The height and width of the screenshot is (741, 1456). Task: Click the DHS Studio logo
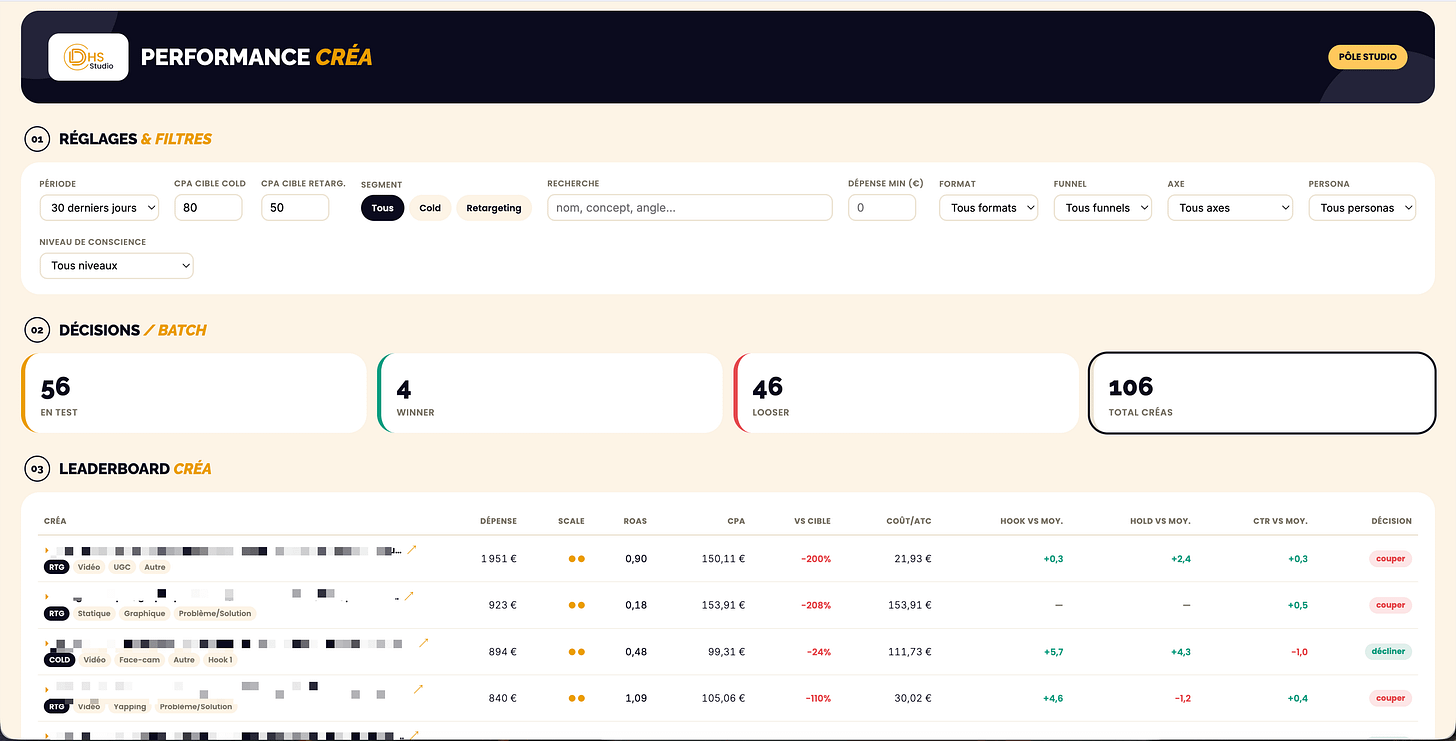pos(88,57)
